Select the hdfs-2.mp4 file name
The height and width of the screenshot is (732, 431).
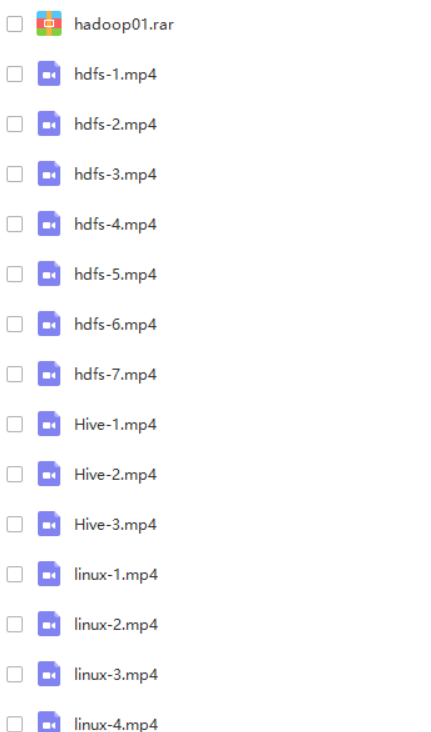pos(115,125)
